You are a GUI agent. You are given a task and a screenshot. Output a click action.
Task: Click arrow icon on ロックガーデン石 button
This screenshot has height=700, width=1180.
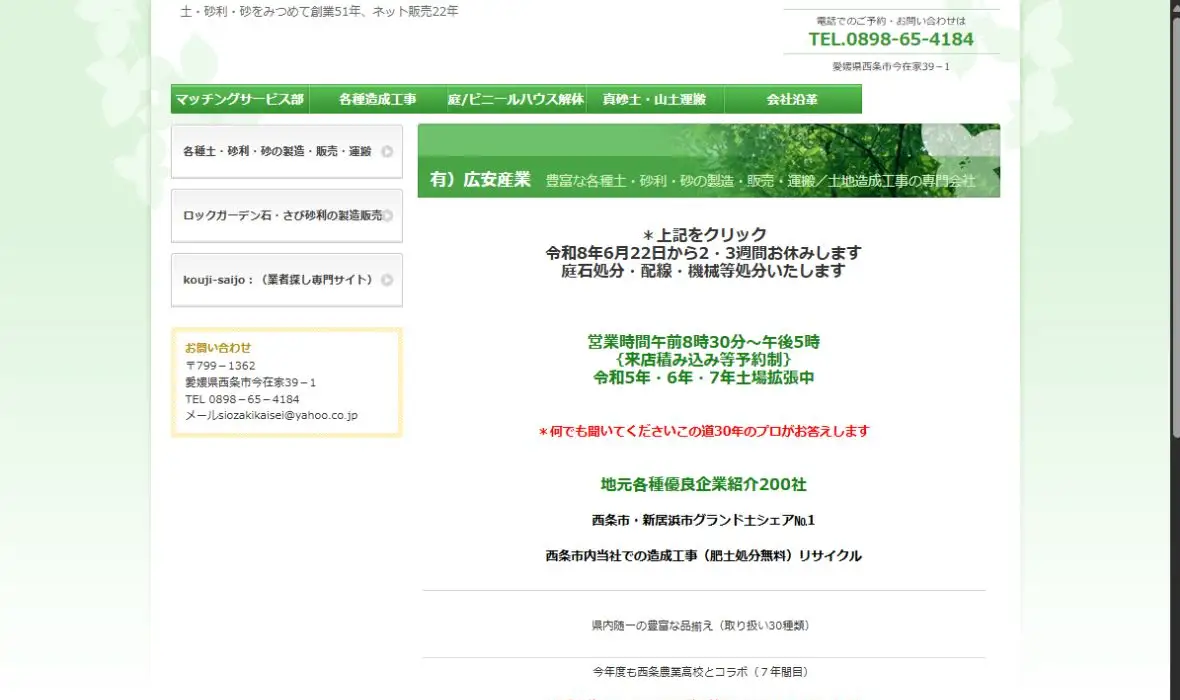click(x=387, y=216)
